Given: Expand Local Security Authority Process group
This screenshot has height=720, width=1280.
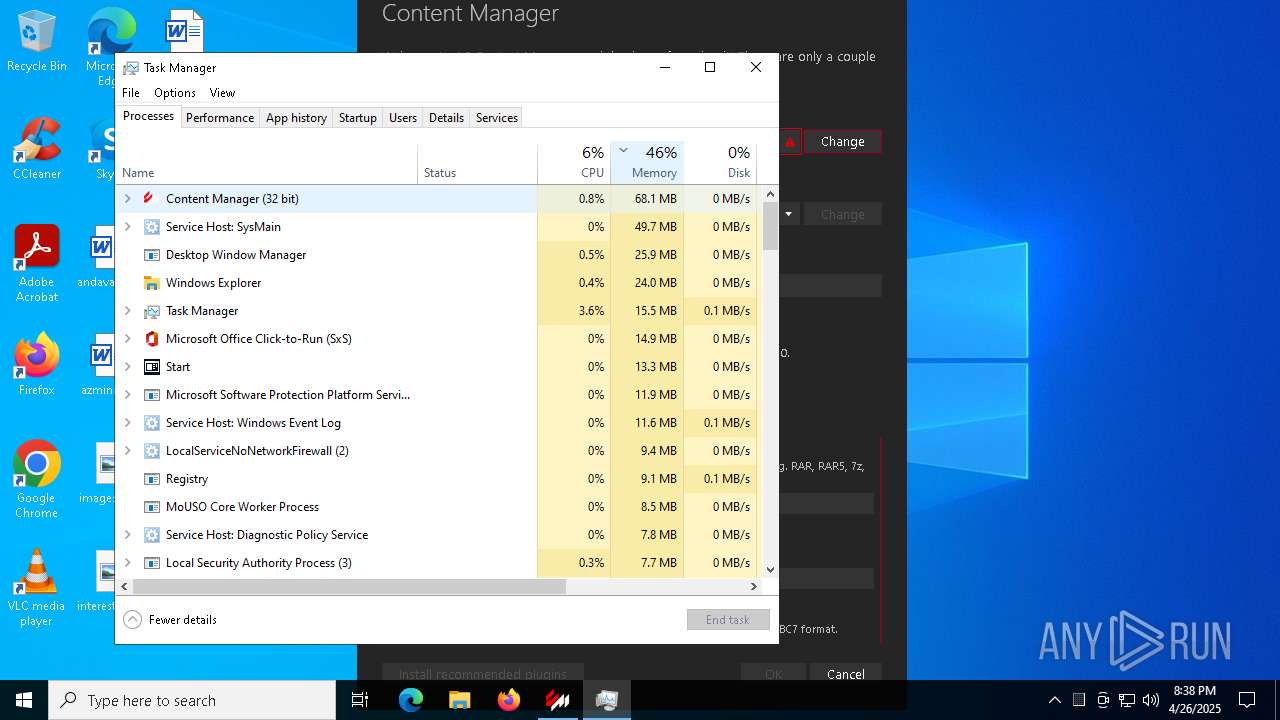Looking at the screenshot, I should [127, 563].
